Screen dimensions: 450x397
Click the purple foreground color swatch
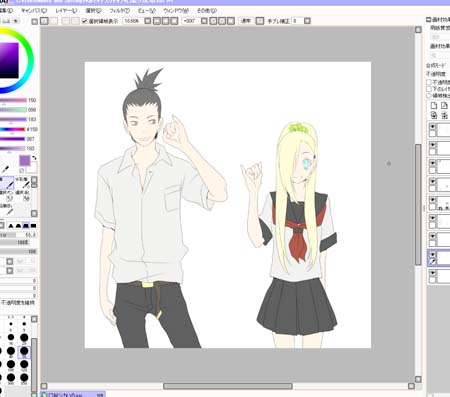pos(25,161)
